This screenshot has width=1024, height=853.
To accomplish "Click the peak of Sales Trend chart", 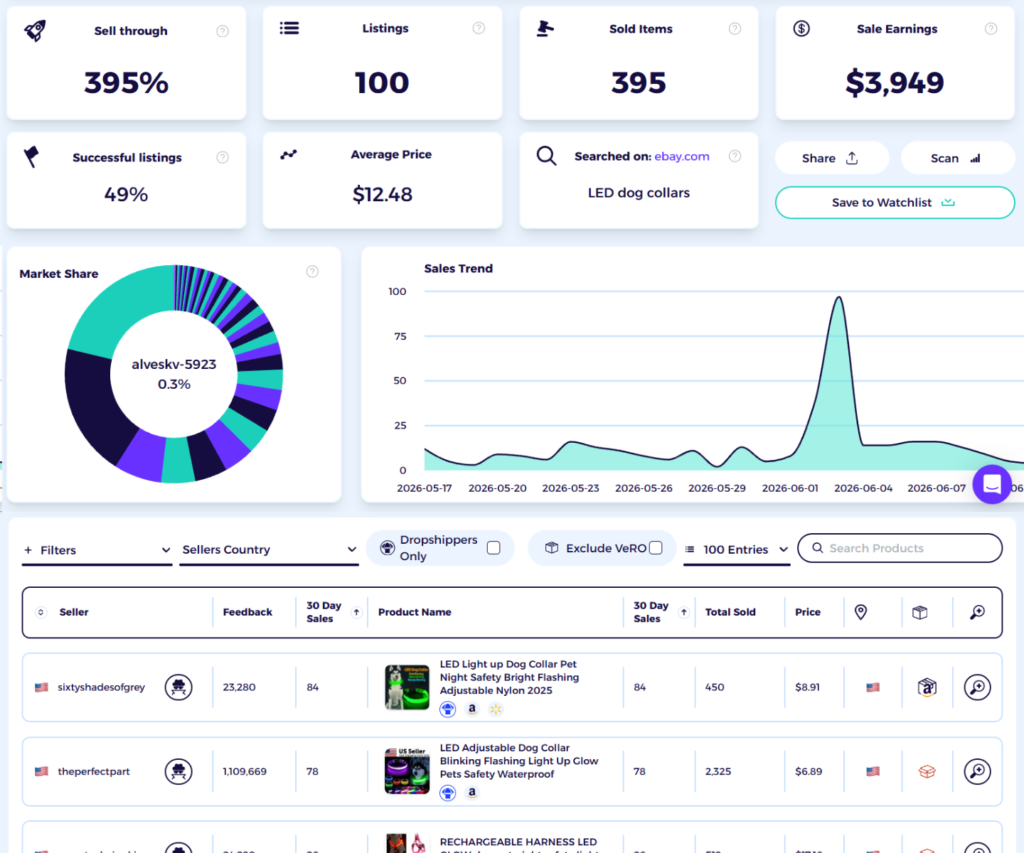I will click(839, 298).
